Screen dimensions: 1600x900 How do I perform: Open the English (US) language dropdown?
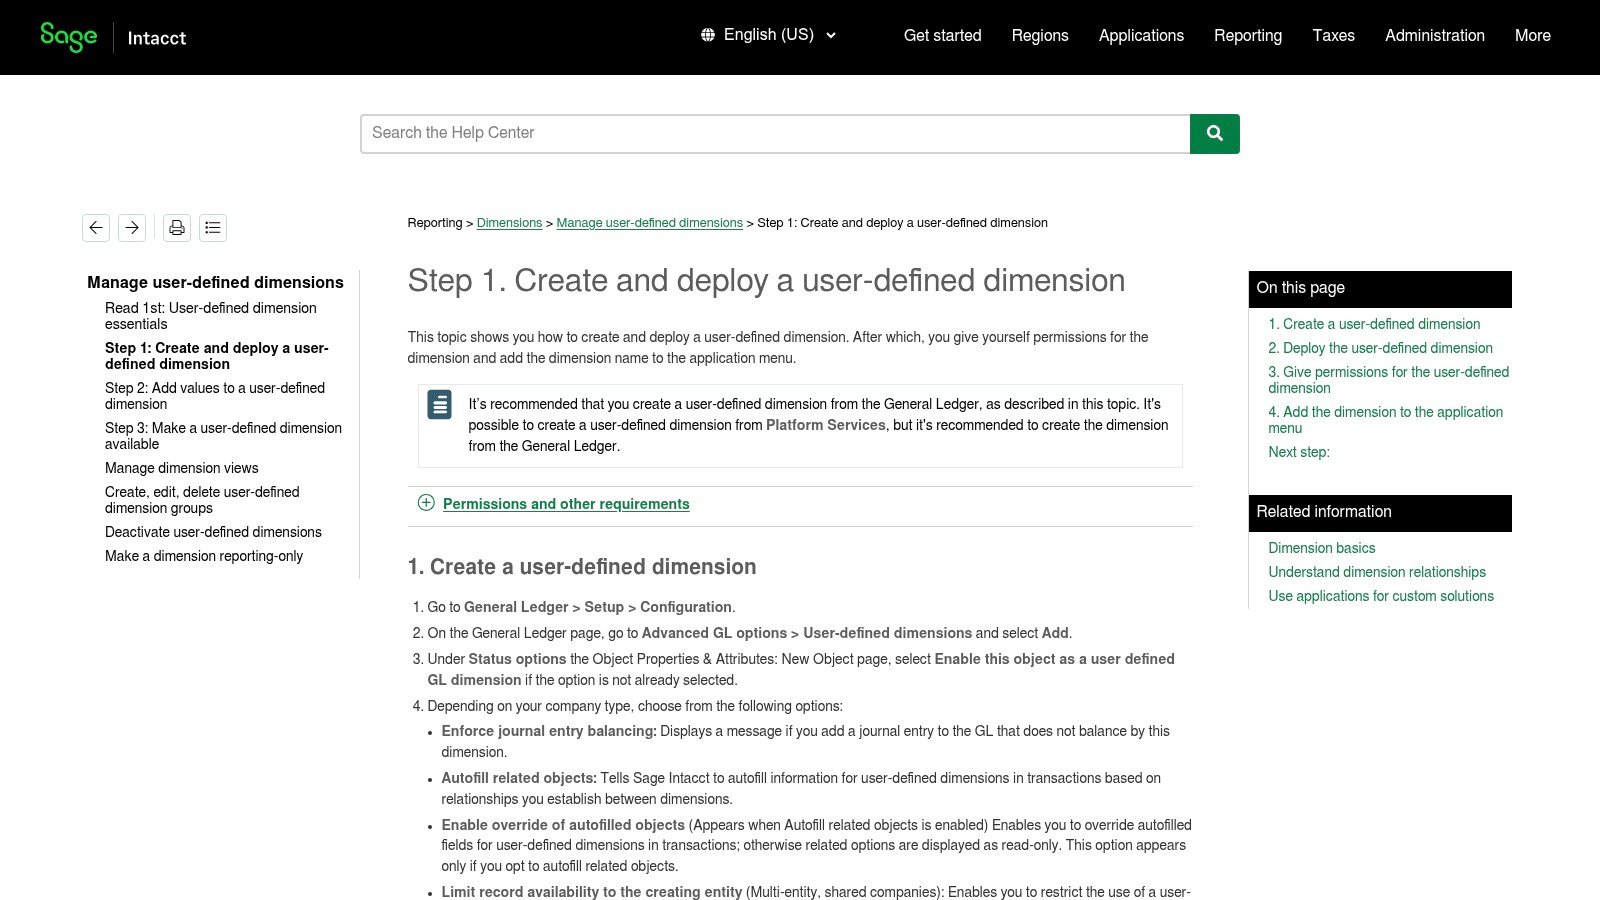[768, 35]
